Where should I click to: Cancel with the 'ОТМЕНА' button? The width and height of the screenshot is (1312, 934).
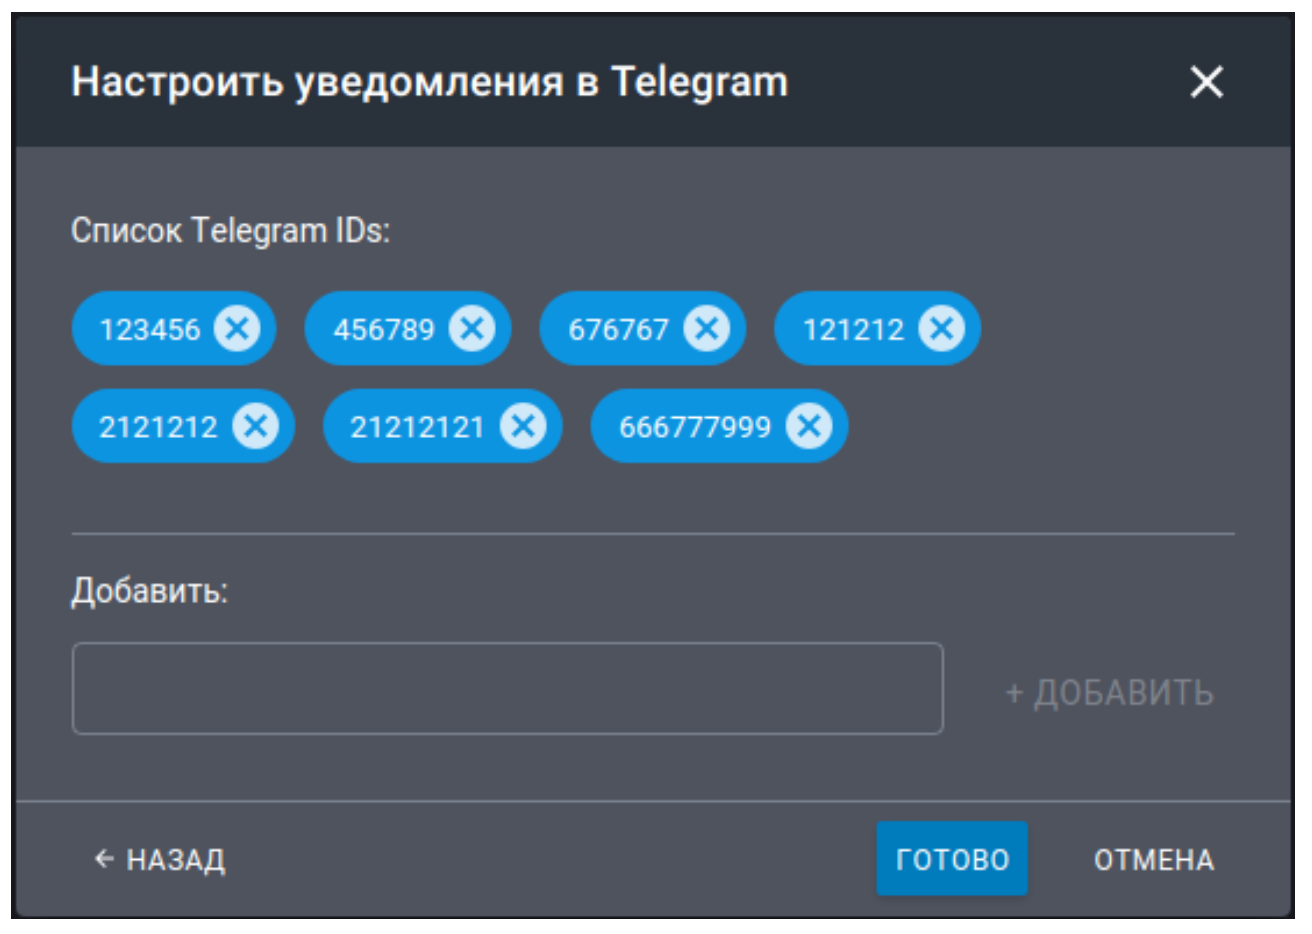[x=1154, y=859]
